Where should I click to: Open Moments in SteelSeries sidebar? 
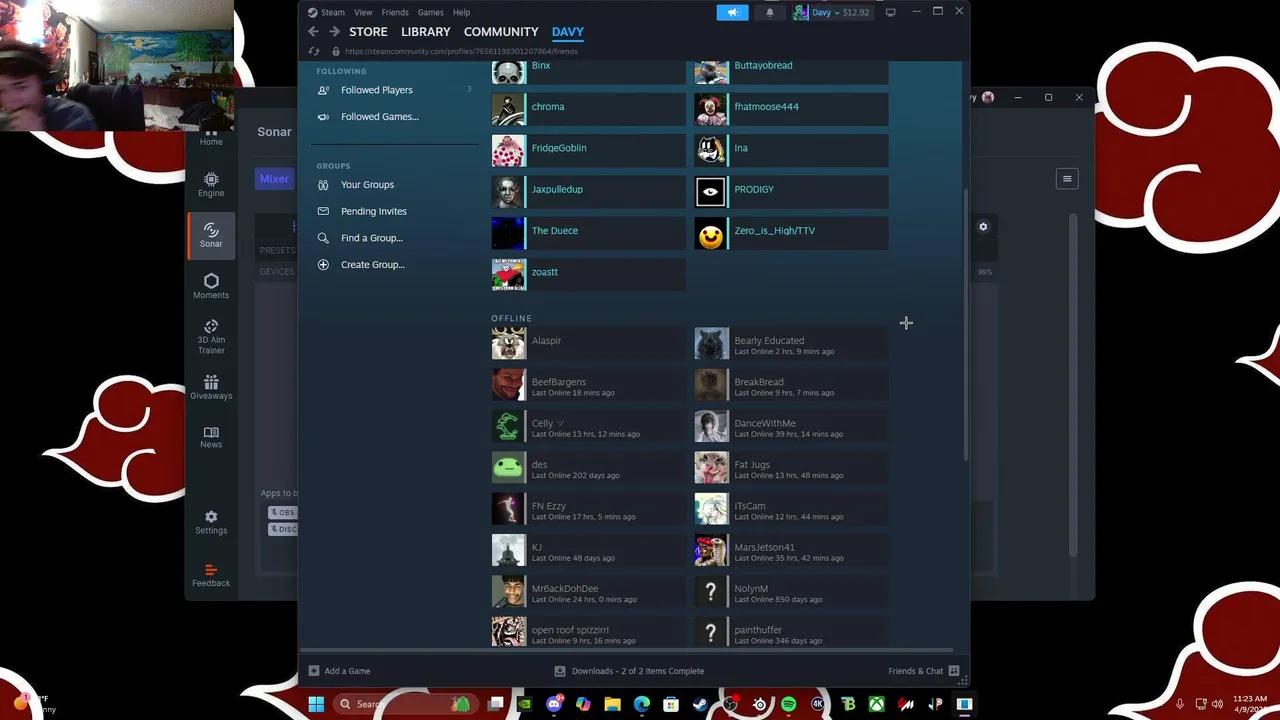pos(211,286)
